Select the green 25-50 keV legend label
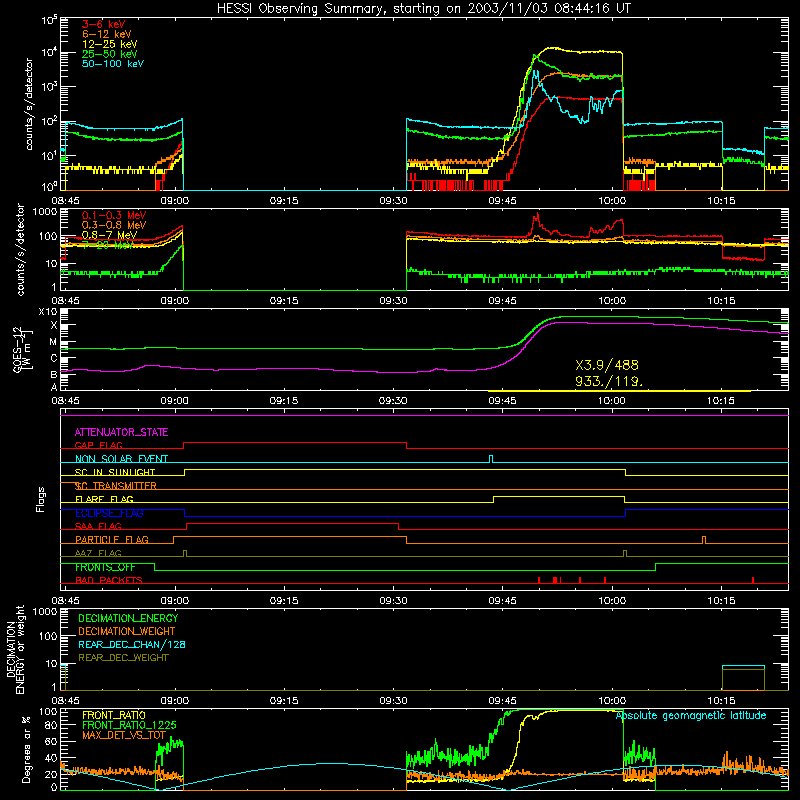The image size is (800, 800). (109, 54)
